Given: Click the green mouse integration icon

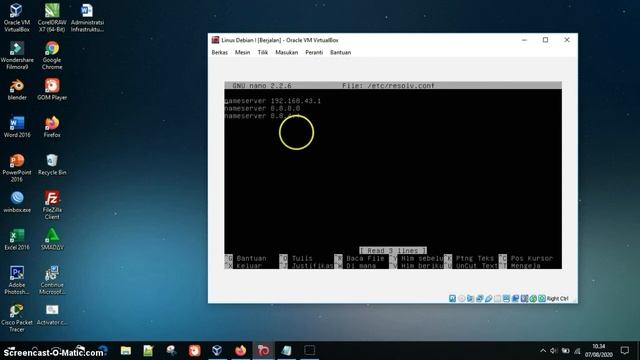Looking at the screenshot, I should (x=533, y=298).
